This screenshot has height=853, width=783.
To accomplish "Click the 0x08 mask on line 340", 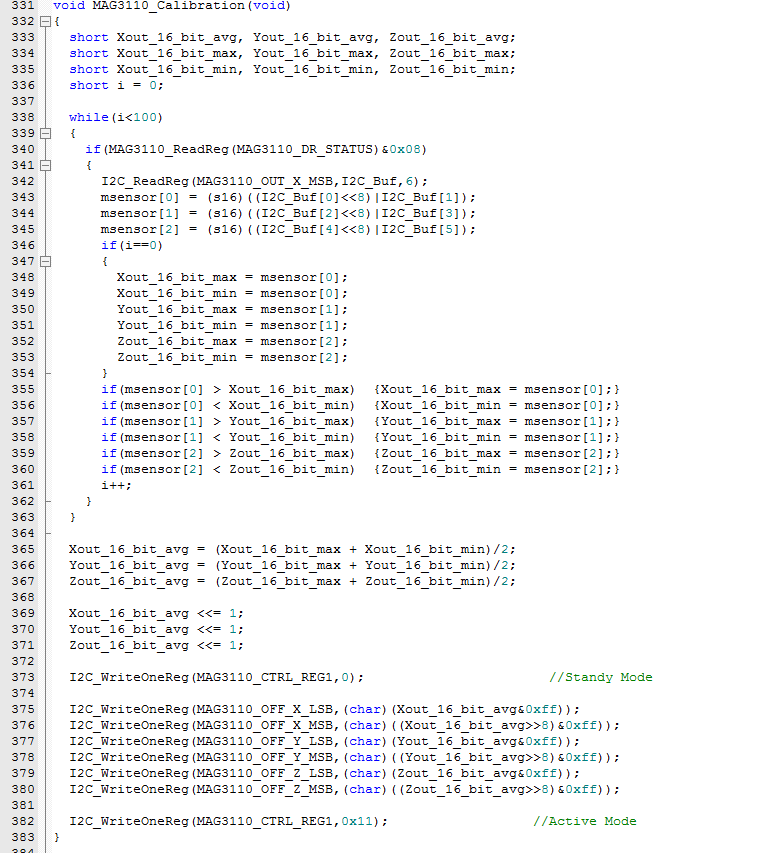I will [x=405, y=149].
